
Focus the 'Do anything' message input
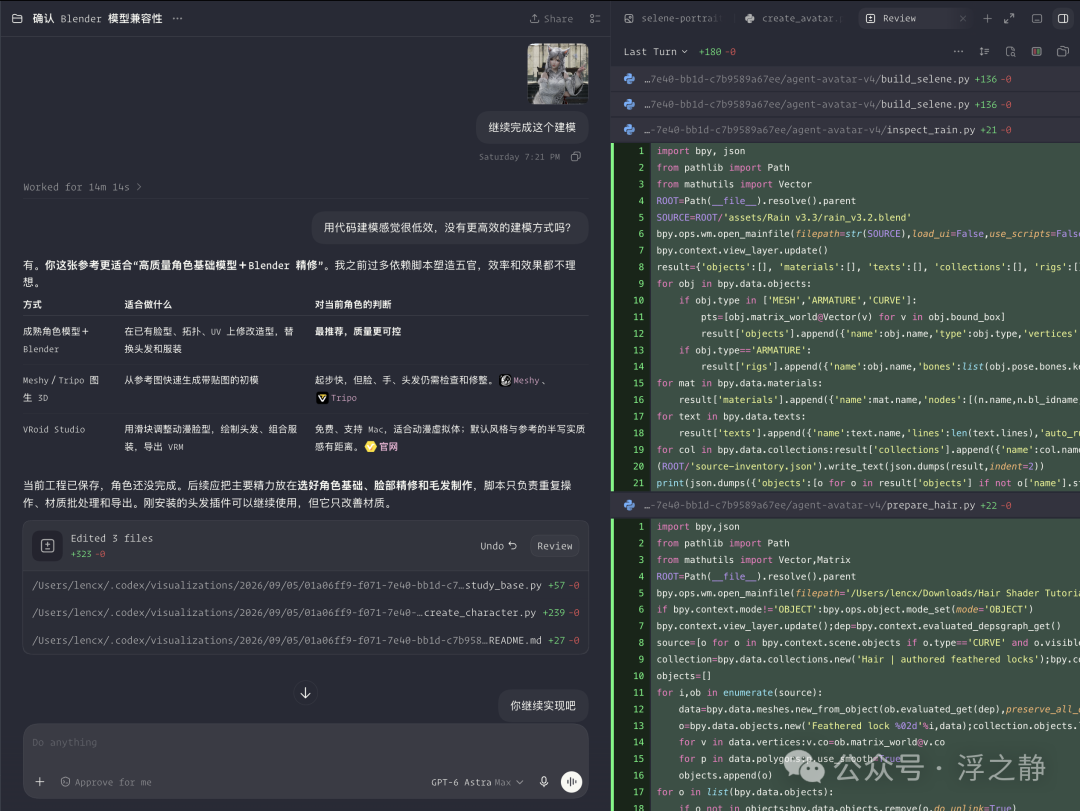pos(305,743)
